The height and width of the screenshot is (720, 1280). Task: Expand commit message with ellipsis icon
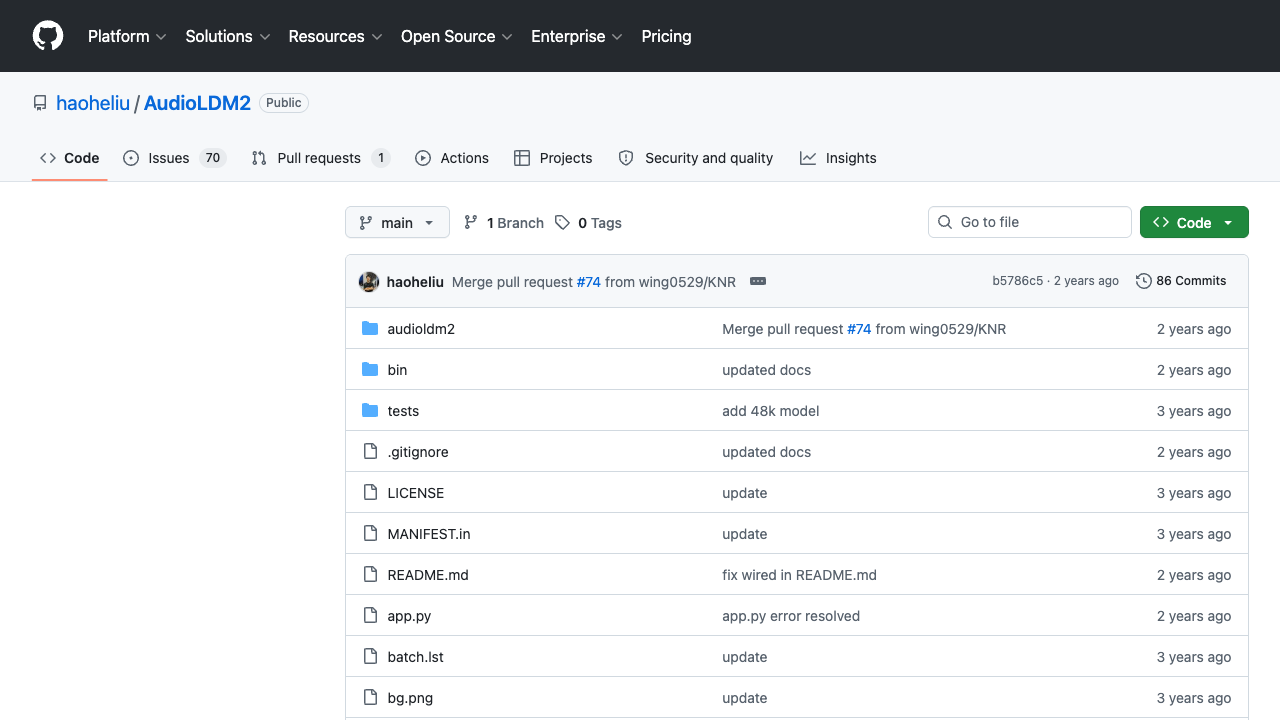(x=758, y=282)
